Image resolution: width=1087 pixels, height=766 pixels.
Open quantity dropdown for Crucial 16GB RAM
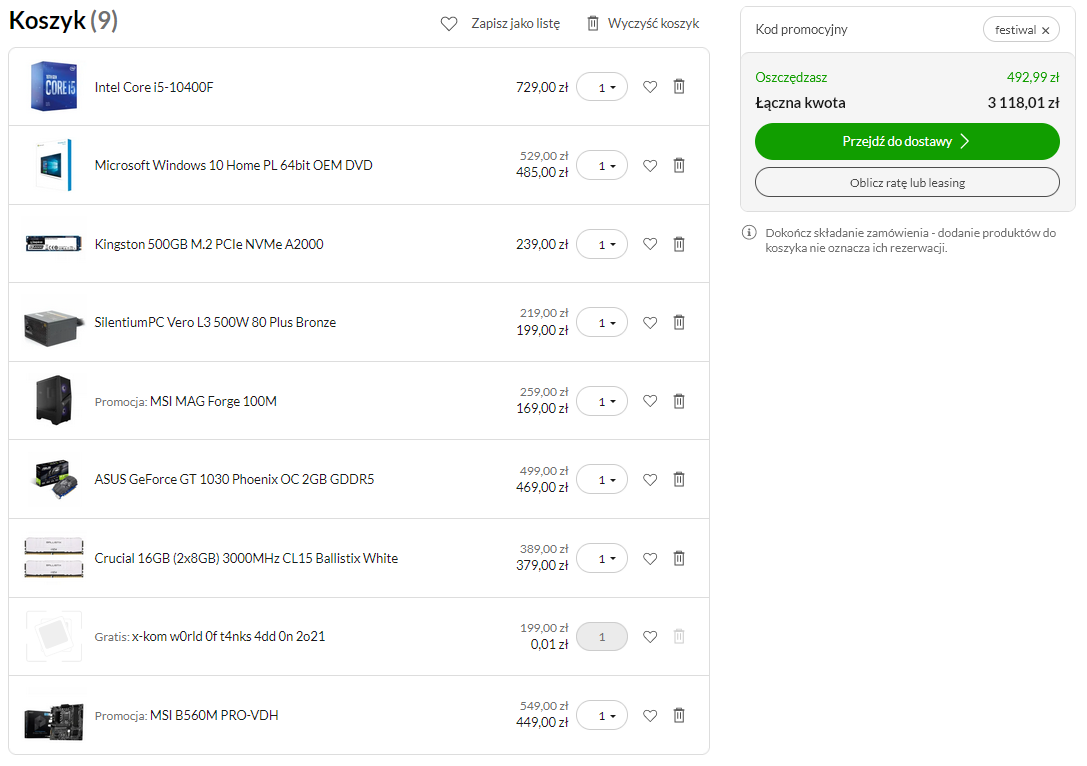(602, 559)
